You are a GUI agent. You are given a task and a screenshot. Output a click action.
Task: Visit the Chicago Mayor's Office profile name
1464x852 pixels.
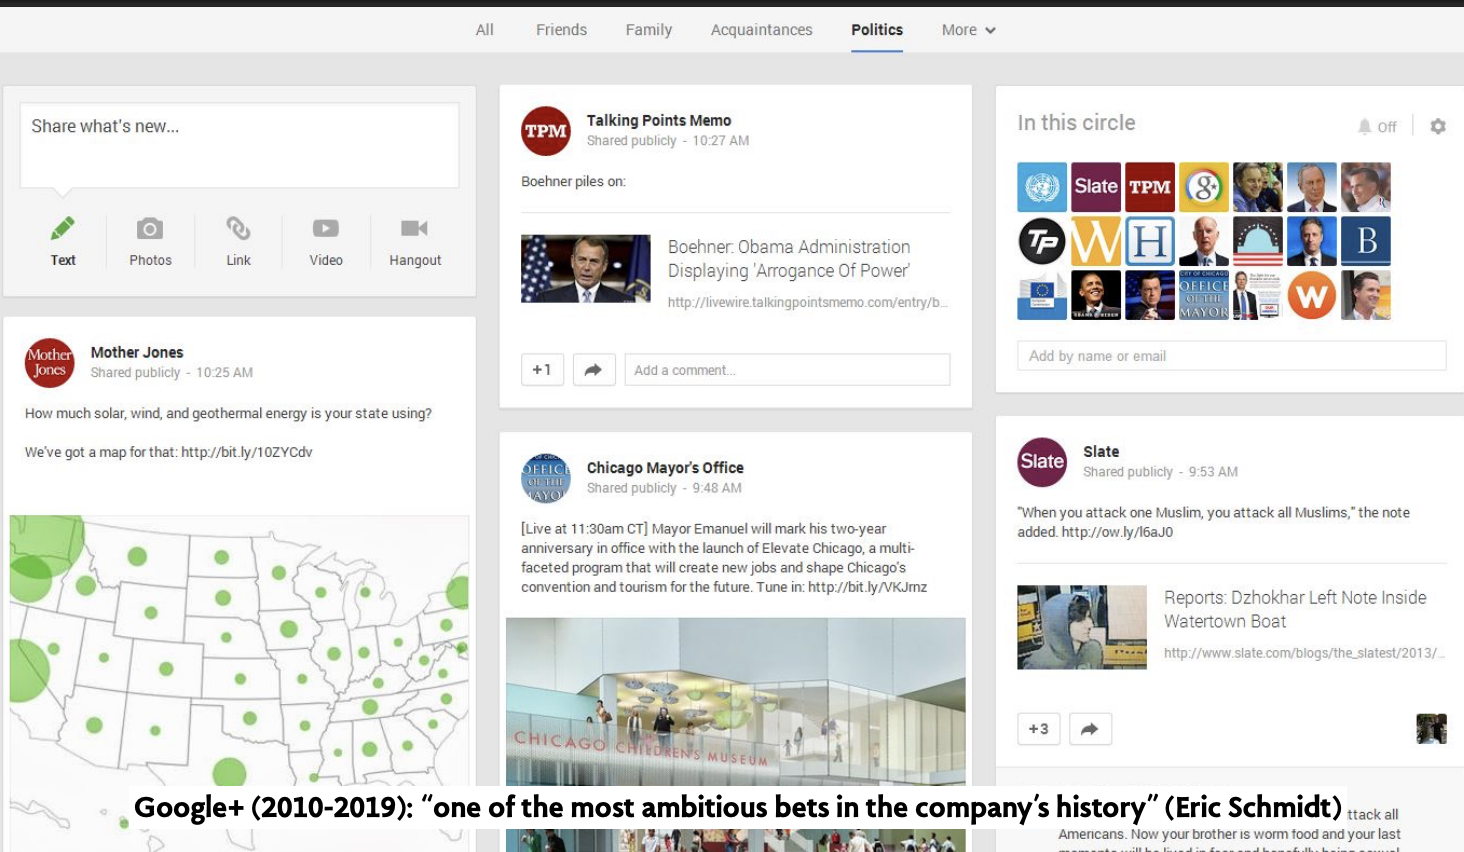[x=665, y=468]
